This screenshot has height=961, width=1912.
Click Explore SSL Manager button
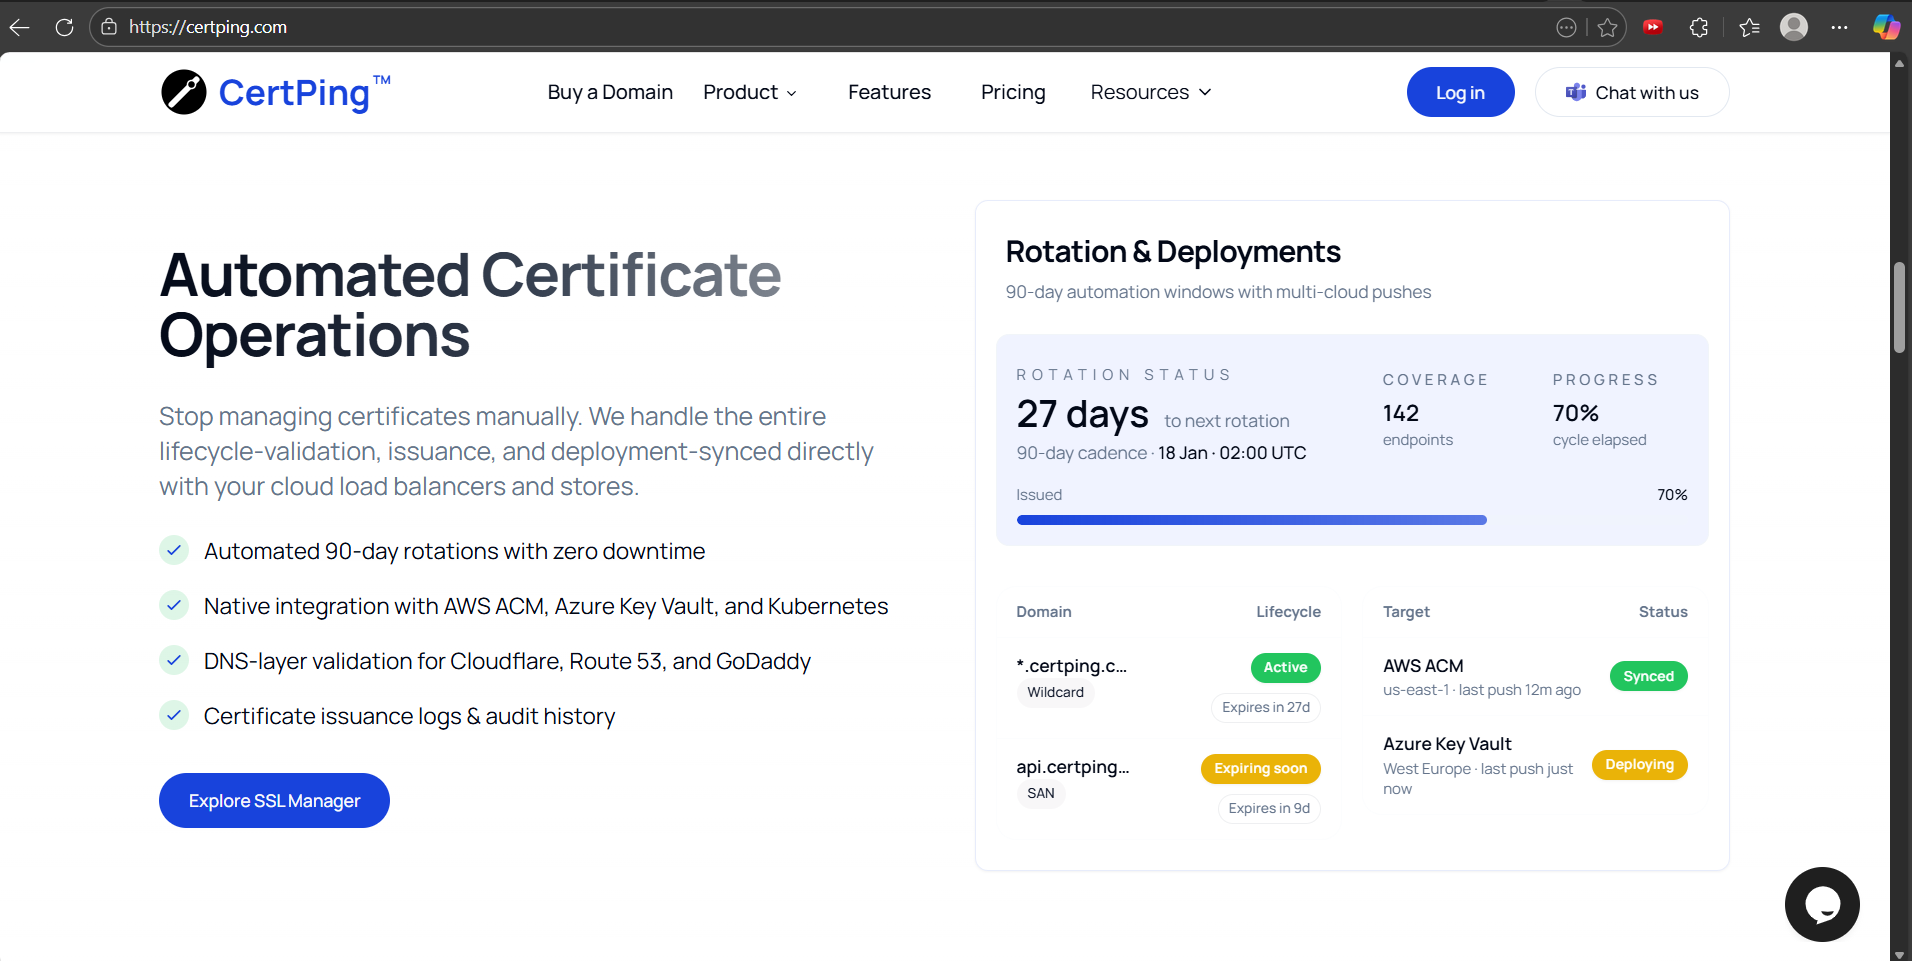274,800
